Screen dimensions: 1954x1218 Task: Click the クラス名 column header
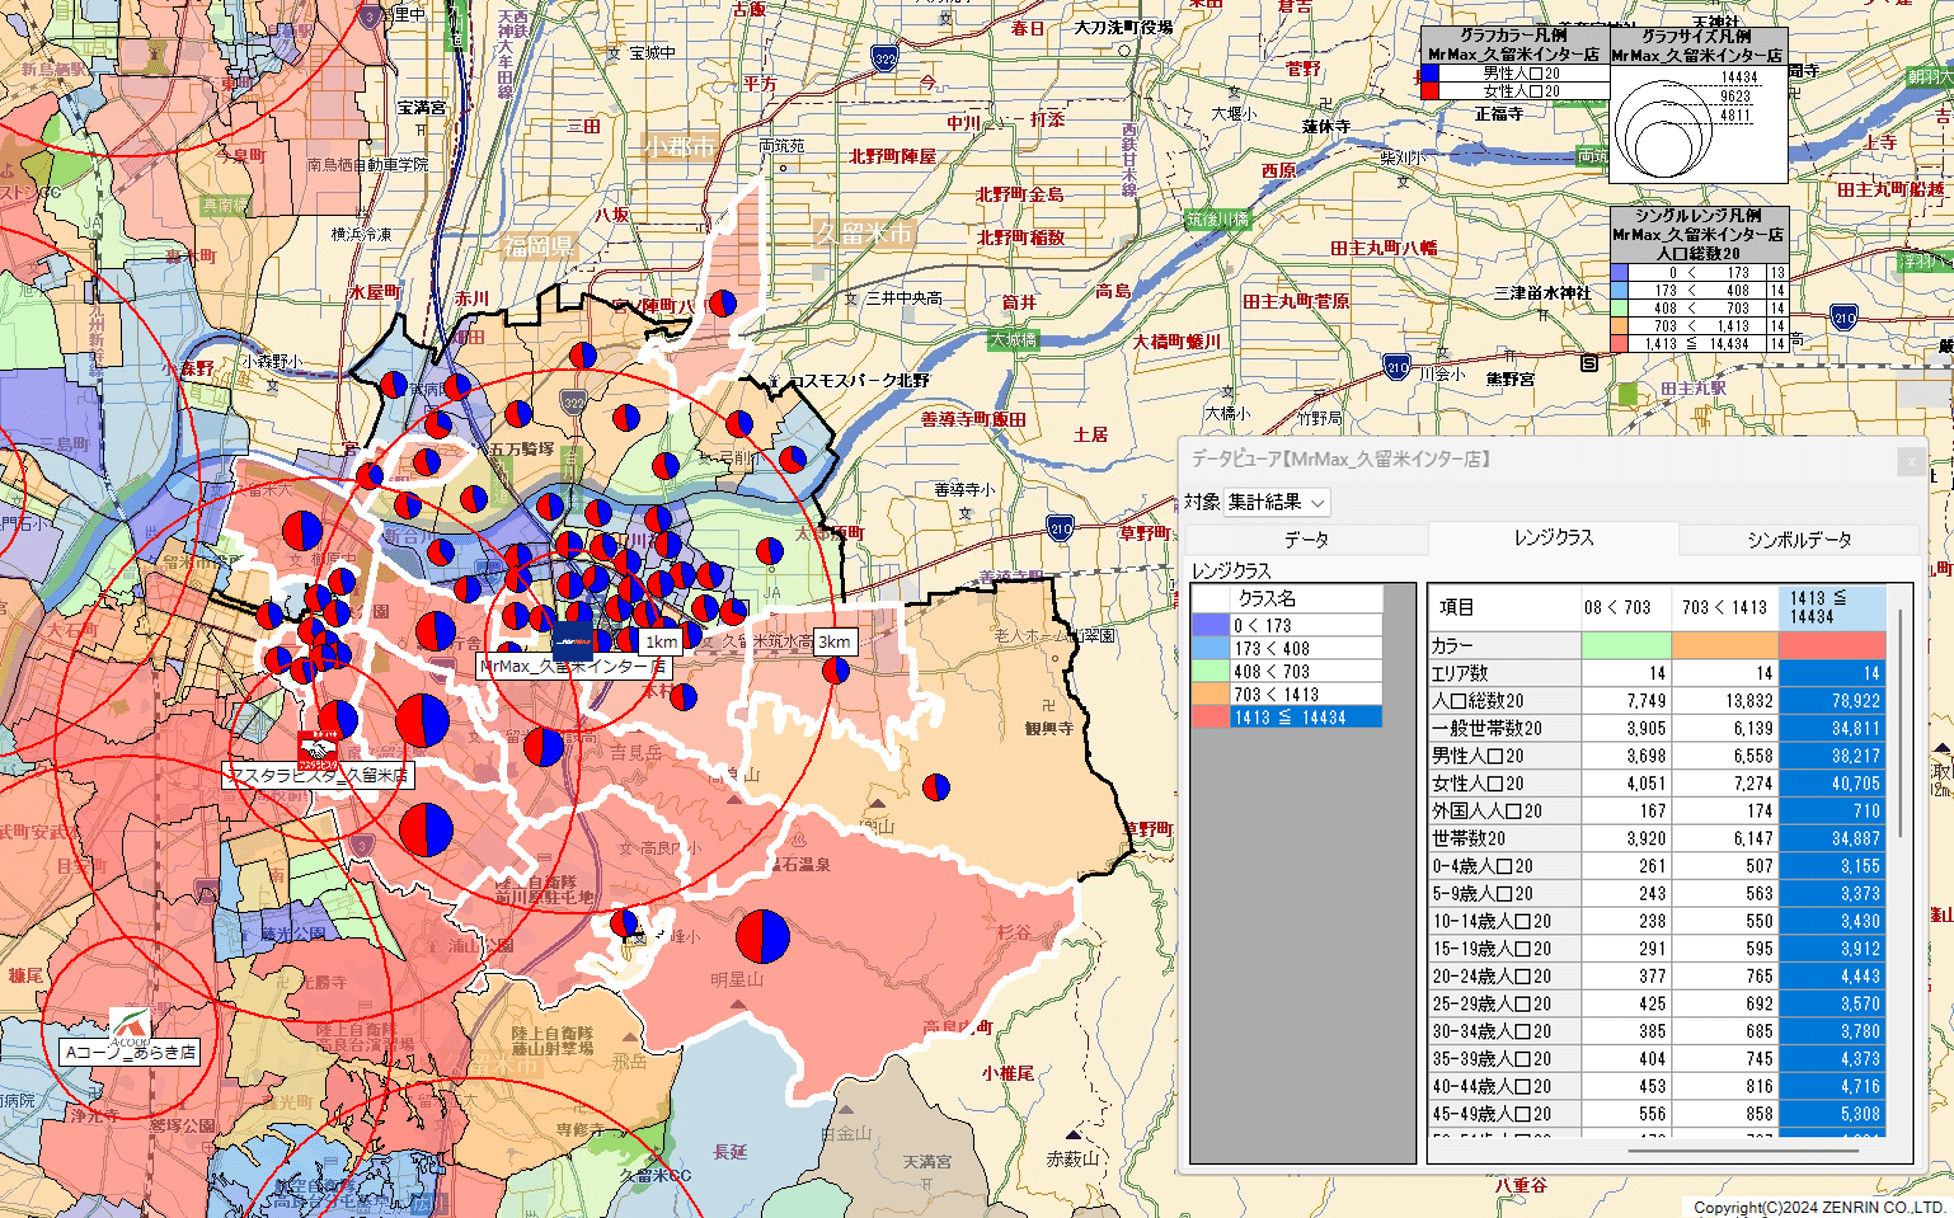[1305, 599]
